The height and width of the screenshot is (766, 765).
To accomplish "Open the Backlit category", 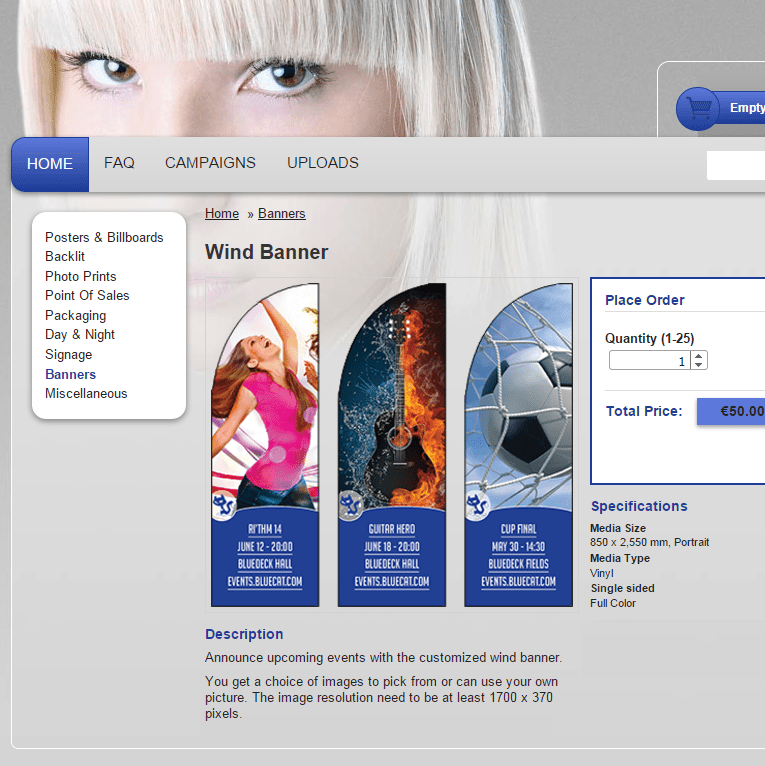I will click(x=65, y=257).
